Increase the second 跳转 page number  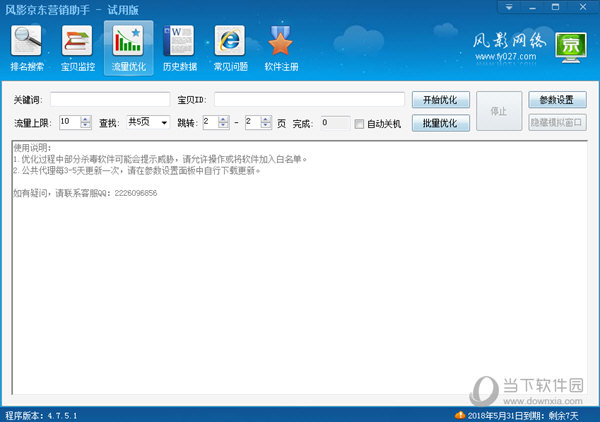pyautogui.click(x=266, y=119)
